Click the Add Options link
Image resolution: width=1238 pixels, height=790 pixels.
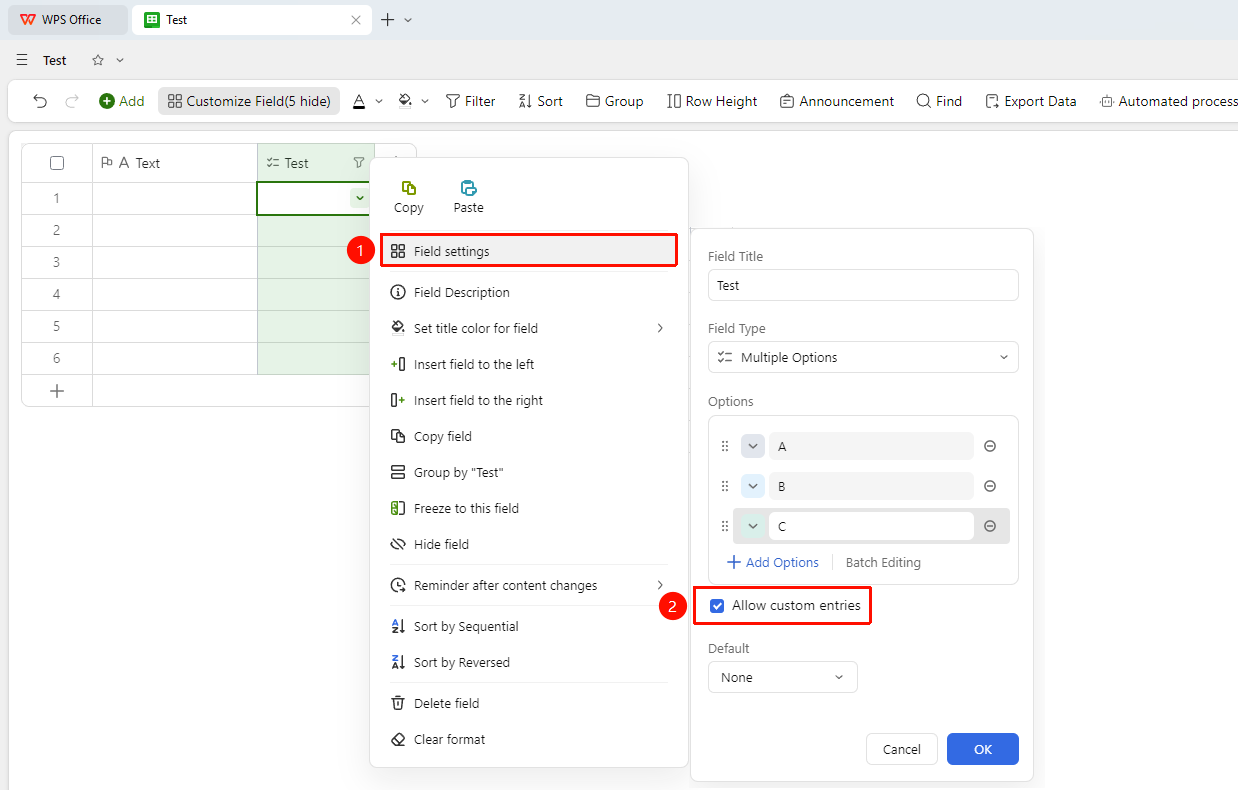point(773,562)
